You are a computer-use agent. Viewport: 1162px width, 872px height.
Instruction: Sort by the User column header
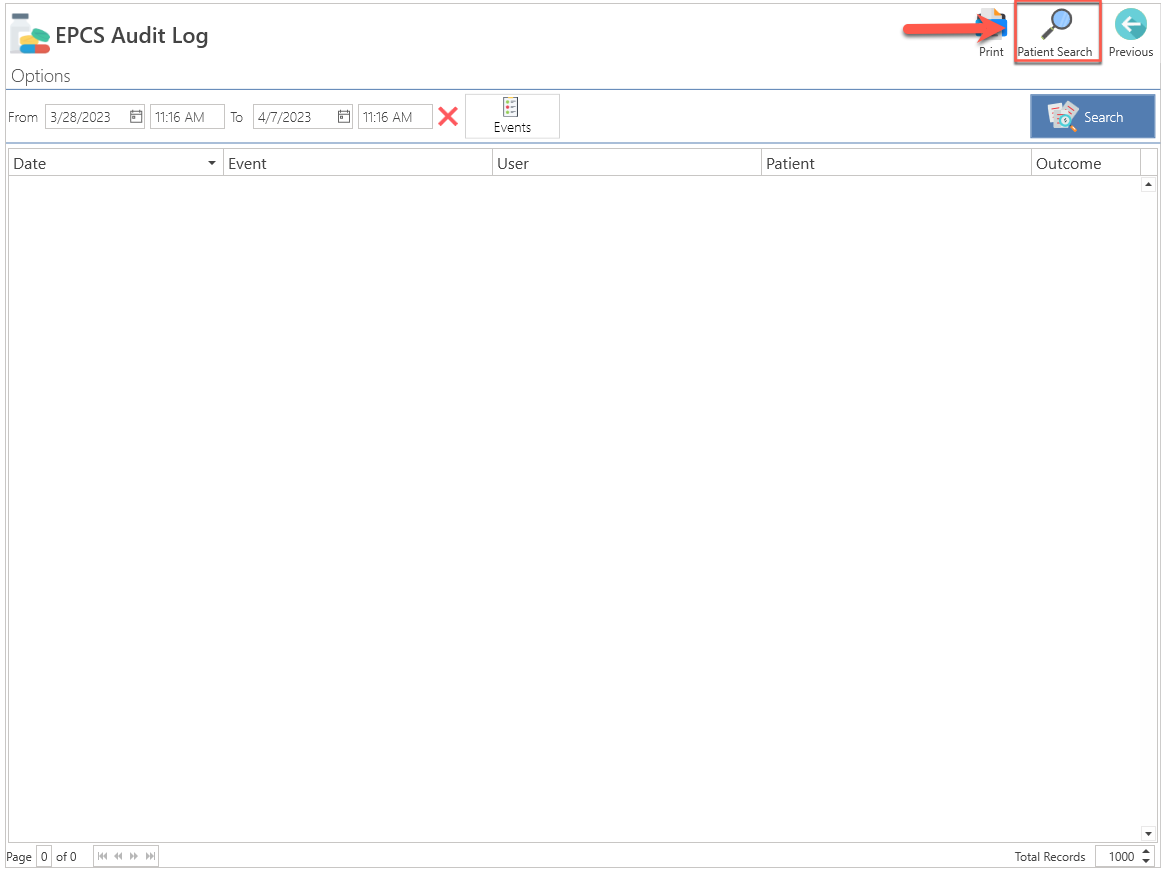tap(627, 163)
